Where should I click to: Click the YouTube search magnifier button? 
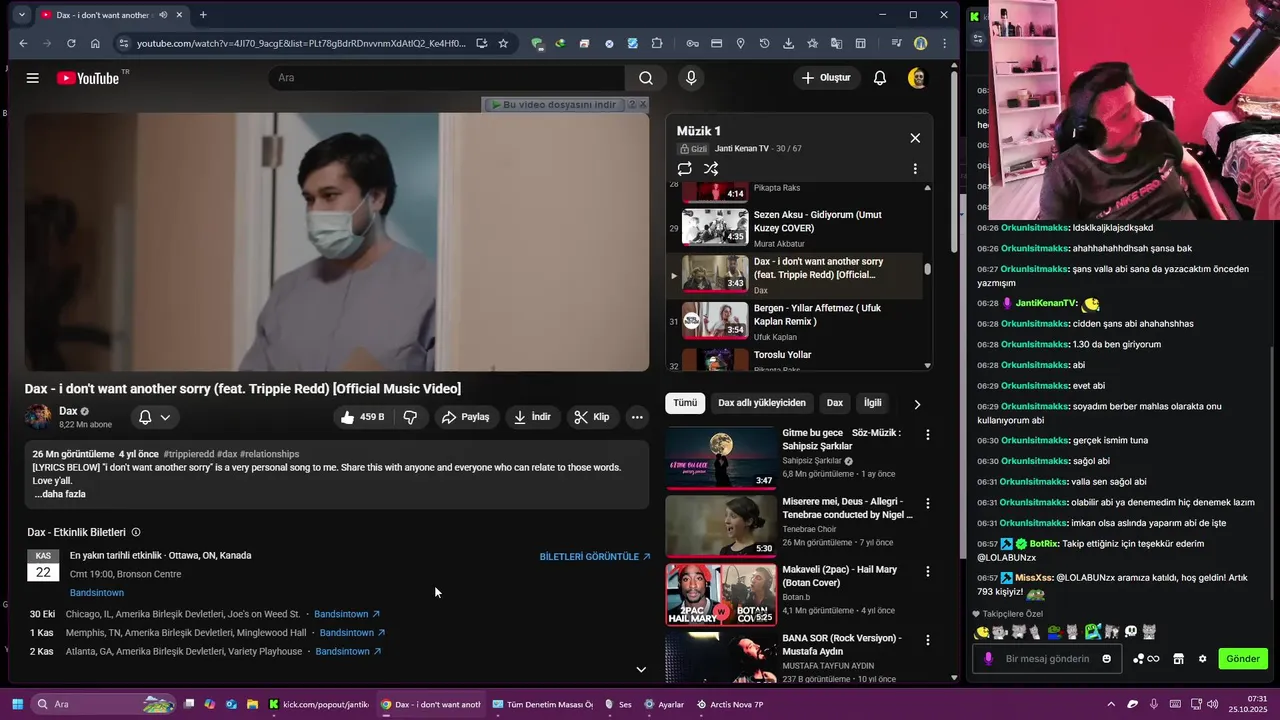pos(646,78)
